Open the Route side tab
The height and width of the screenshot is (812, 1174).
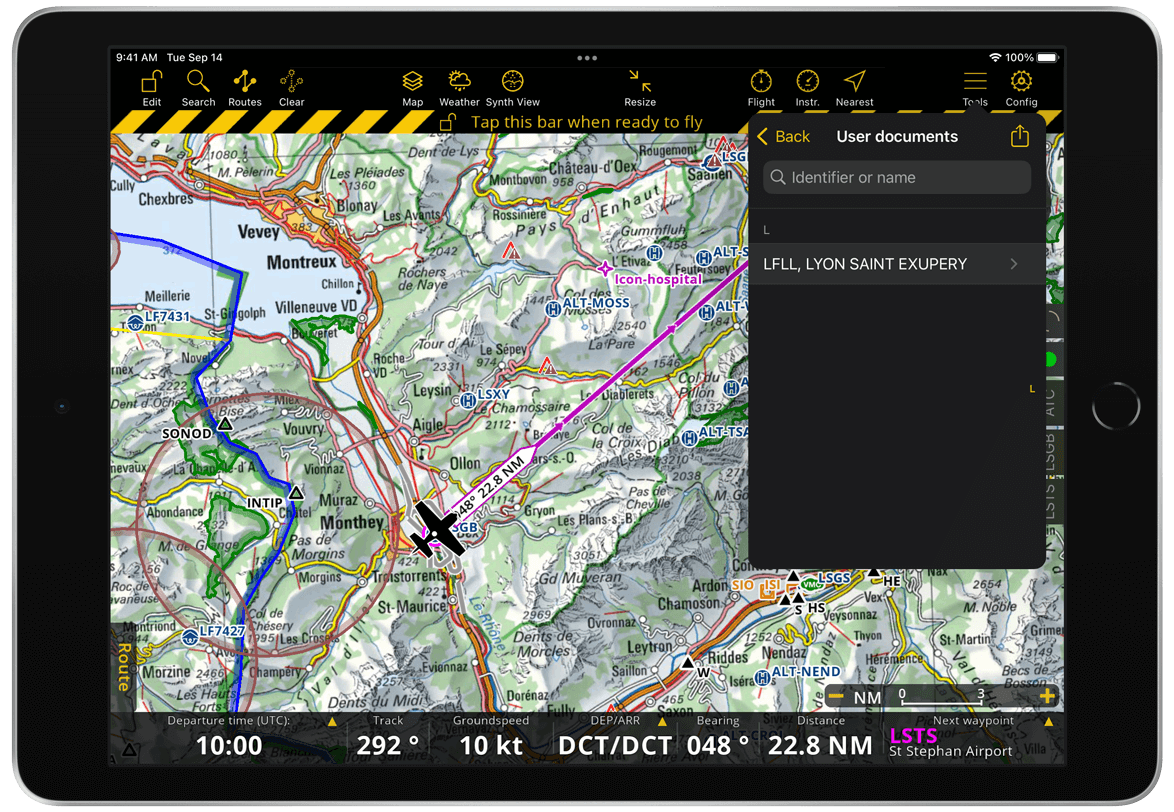tap(124, 665)
